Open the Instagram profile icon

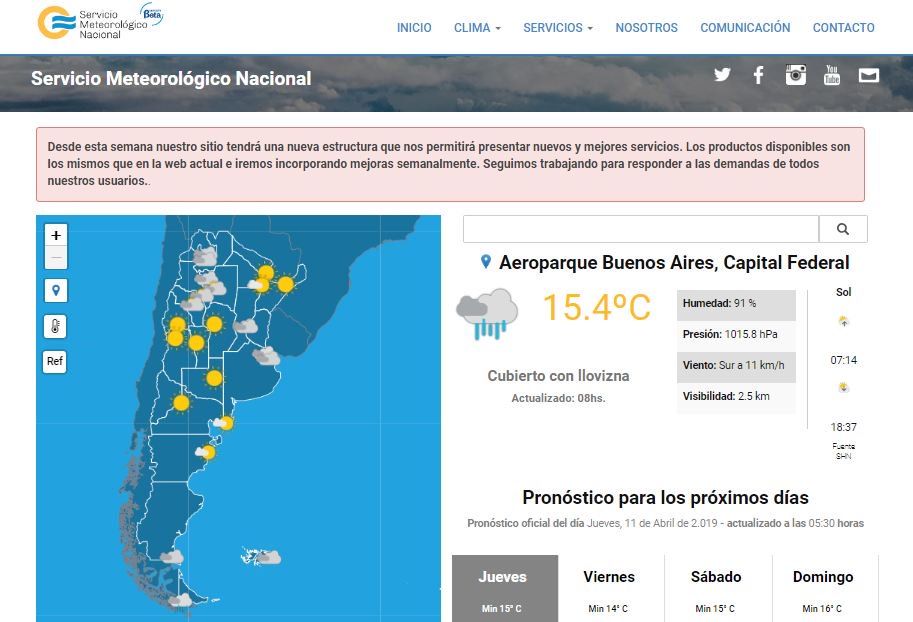pyautogui.click(x=795, y=74)
